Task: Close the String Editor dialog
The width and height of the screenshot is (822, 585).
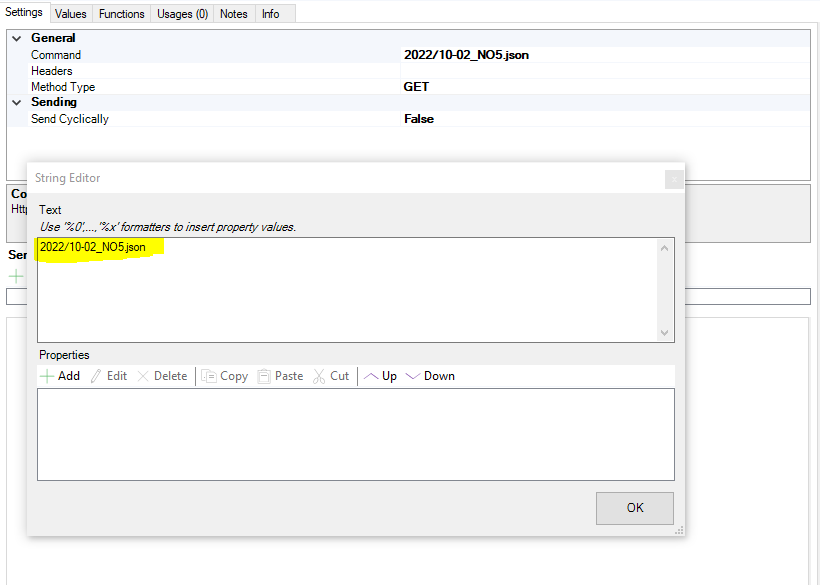Action: (674, 179)
